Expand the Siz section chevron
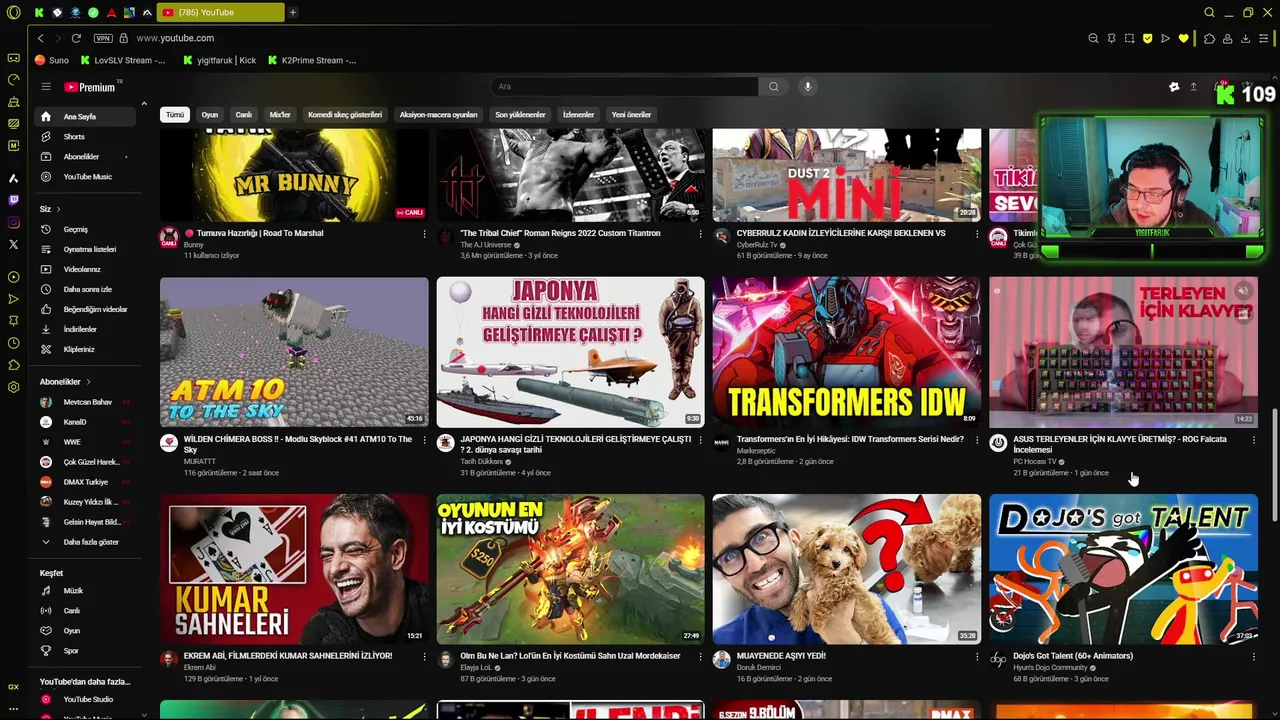 click(x=58, y=209)
